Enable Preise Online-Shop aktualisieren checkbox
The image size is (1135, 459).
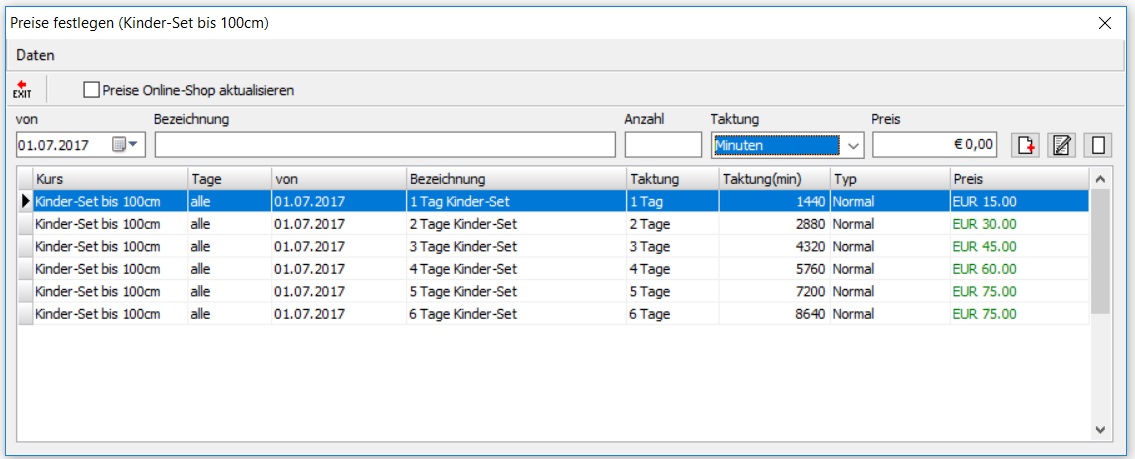pyautogui.click(x=90, y=90)
